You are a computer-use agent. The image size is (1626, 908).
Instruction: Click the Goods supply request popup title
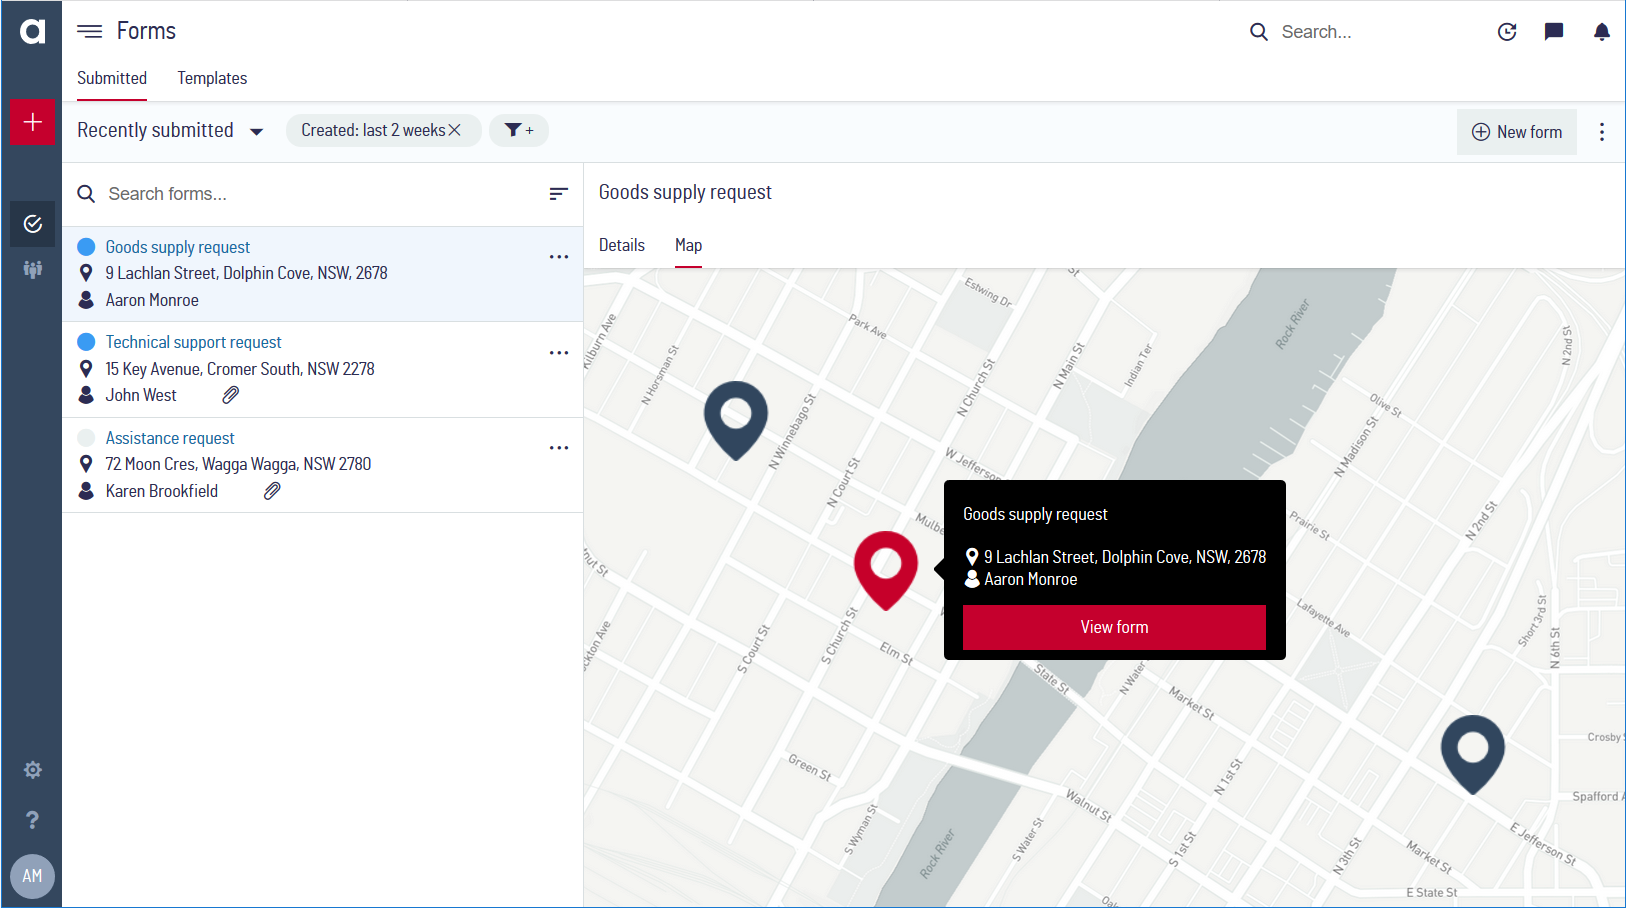[x=1035, y=514]
